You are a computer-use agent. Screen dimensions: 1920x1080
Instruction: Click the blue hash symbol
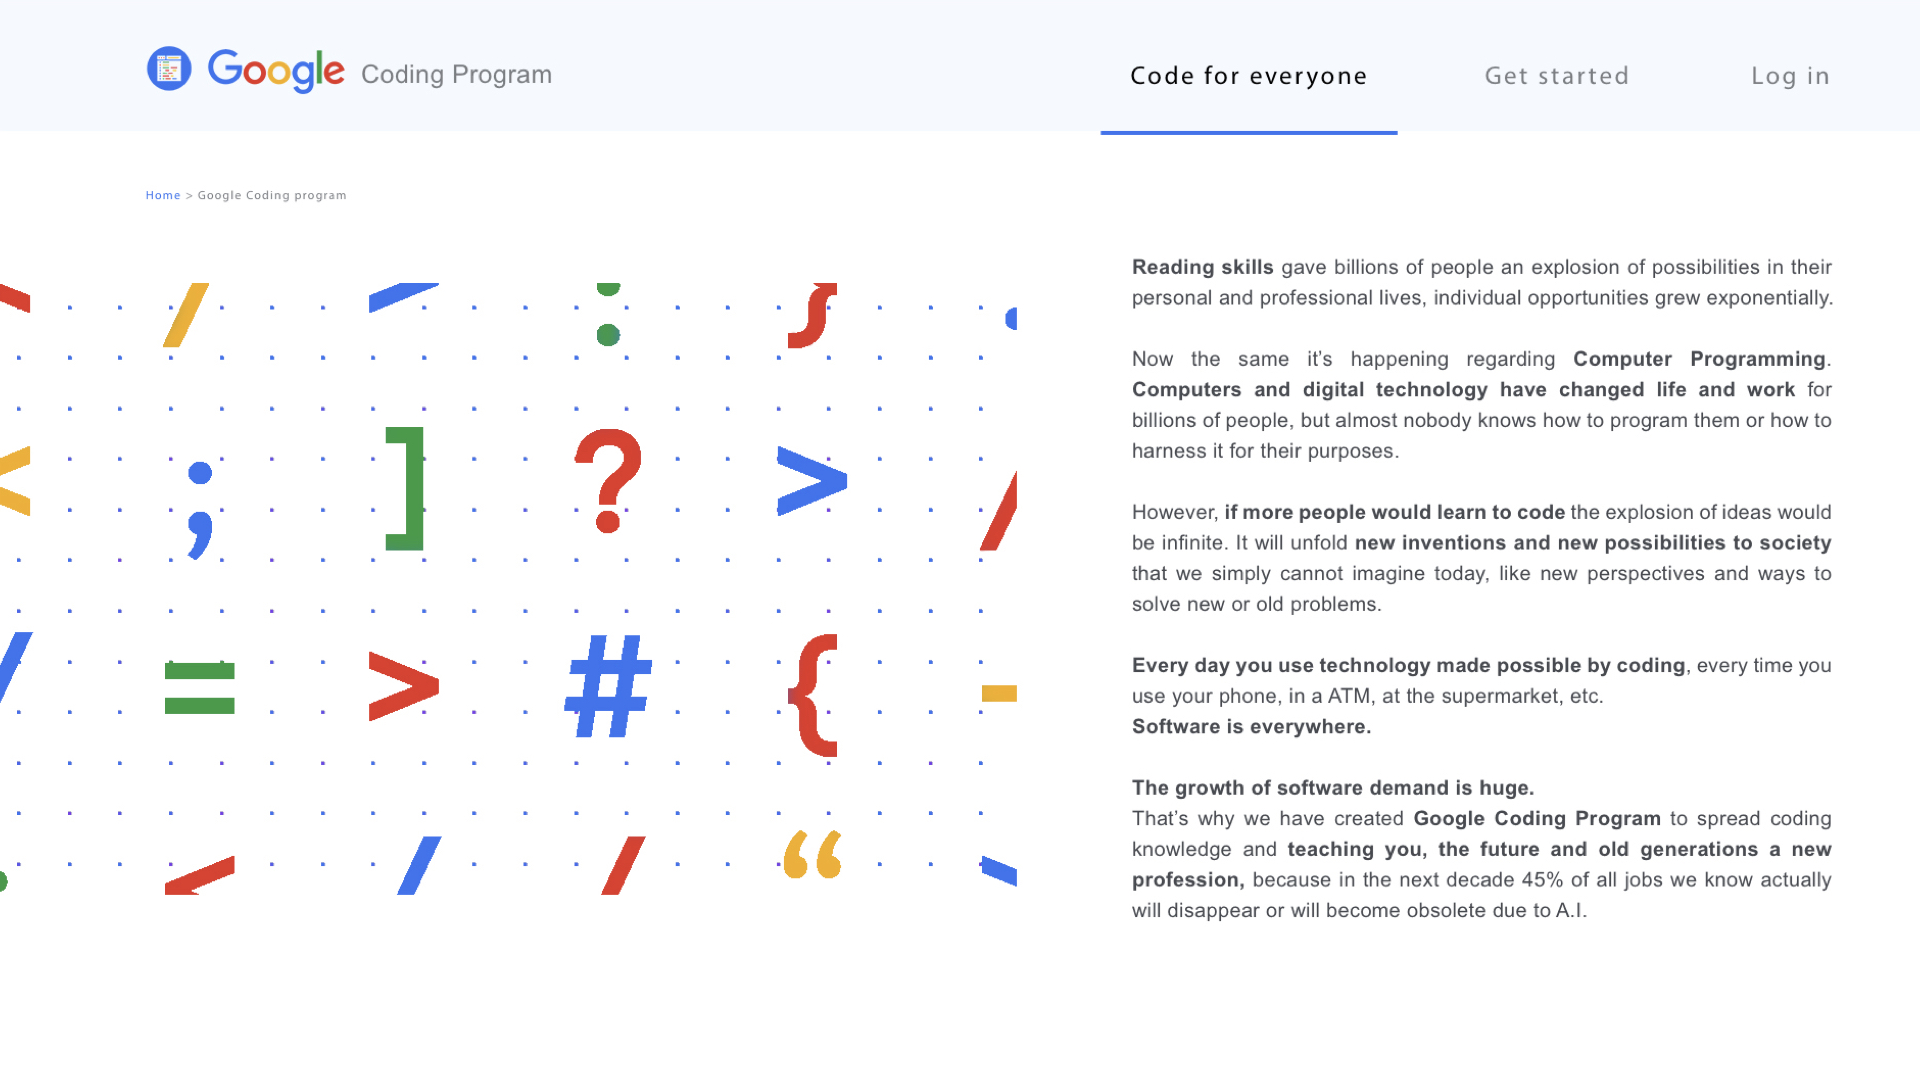[608, 687]
